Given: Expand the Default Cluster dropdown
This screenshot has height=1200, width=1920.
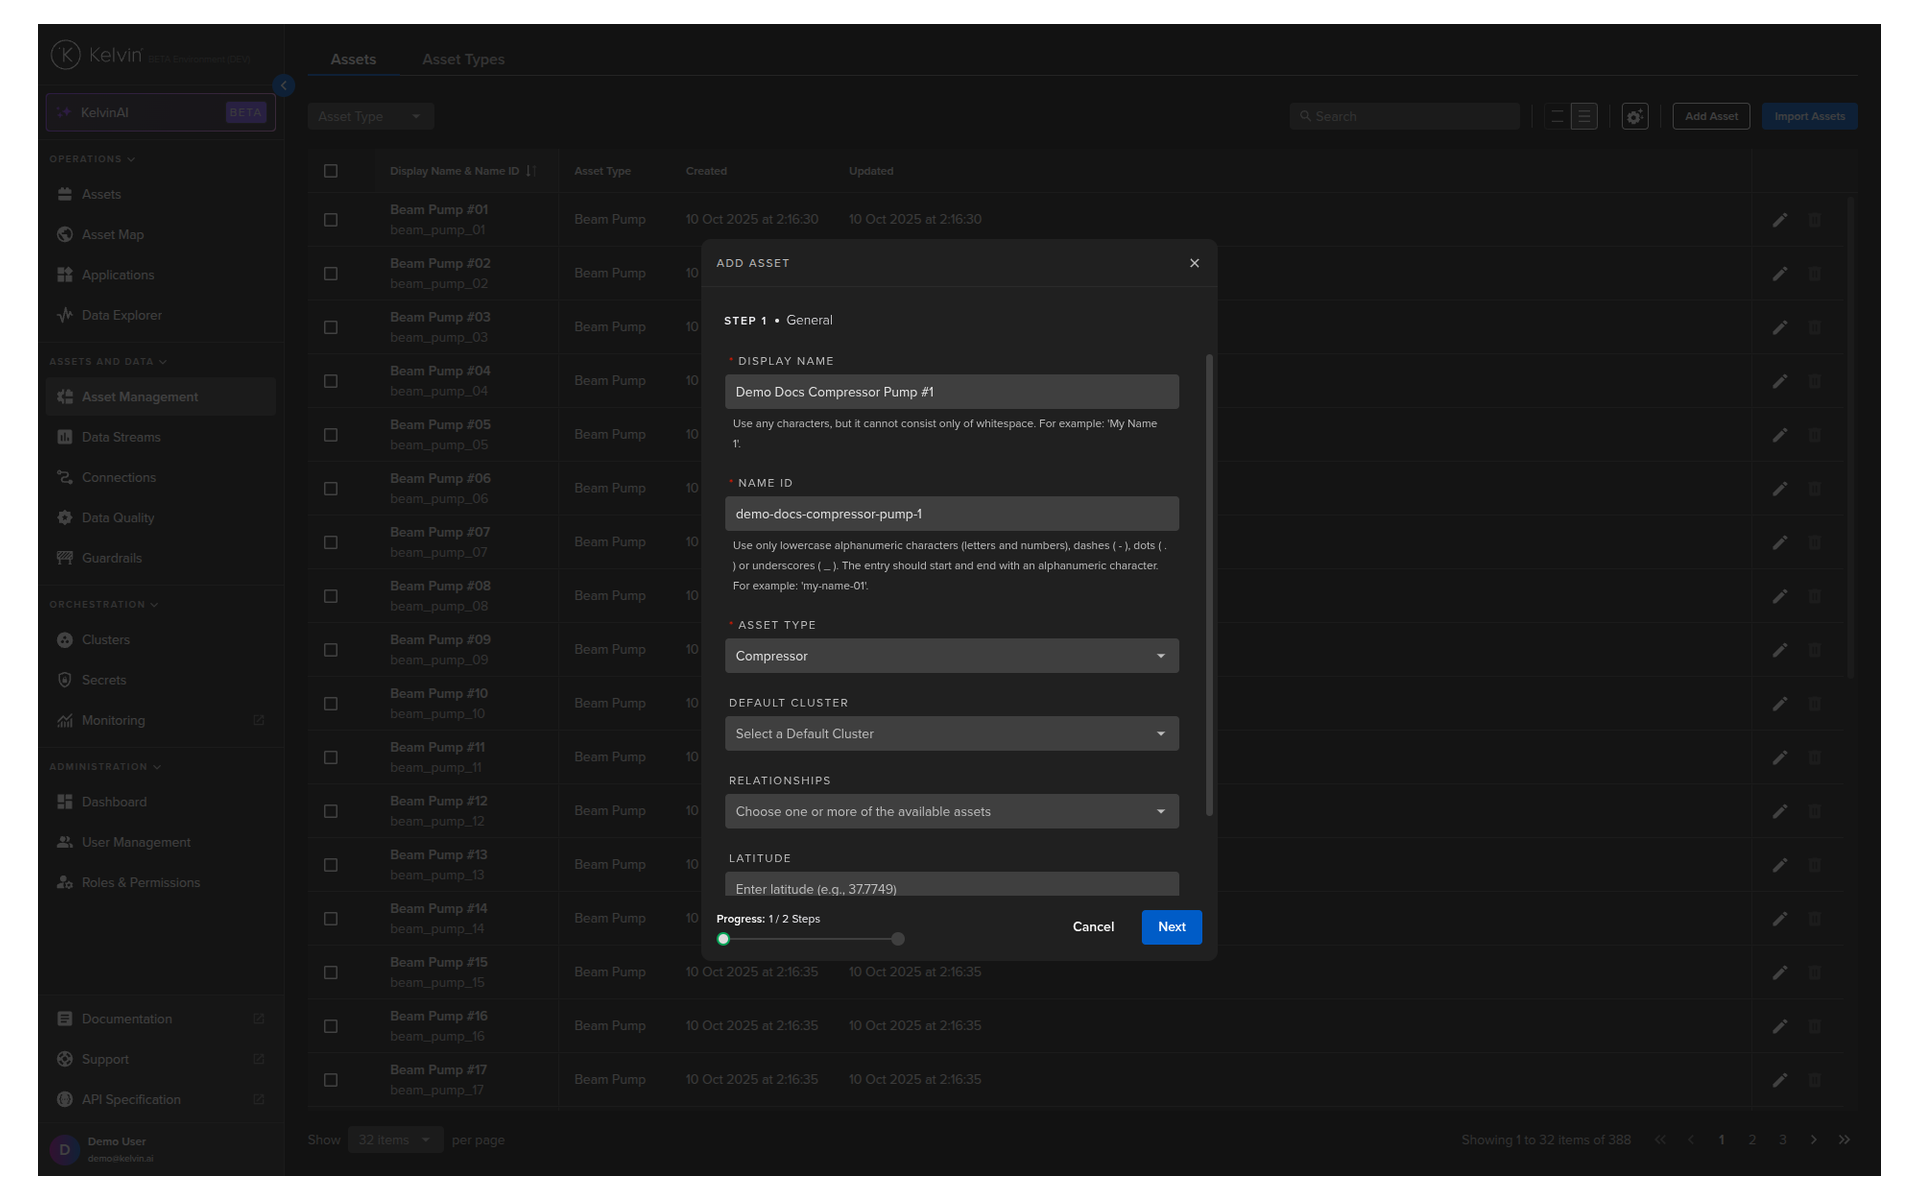Looking at the screenshot, I should pos(951,734).
